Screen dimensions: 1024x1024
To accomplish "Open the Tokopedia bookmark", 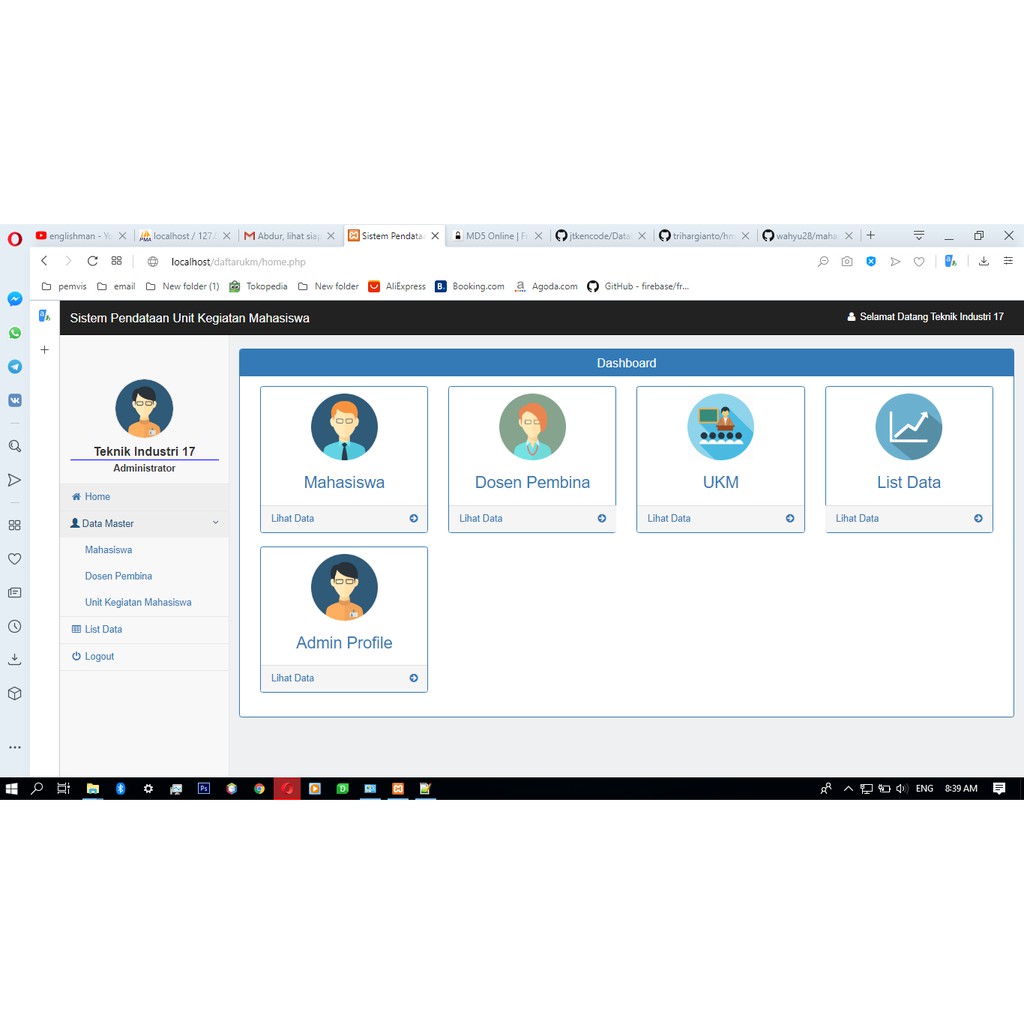I will [x=266, y=286].
